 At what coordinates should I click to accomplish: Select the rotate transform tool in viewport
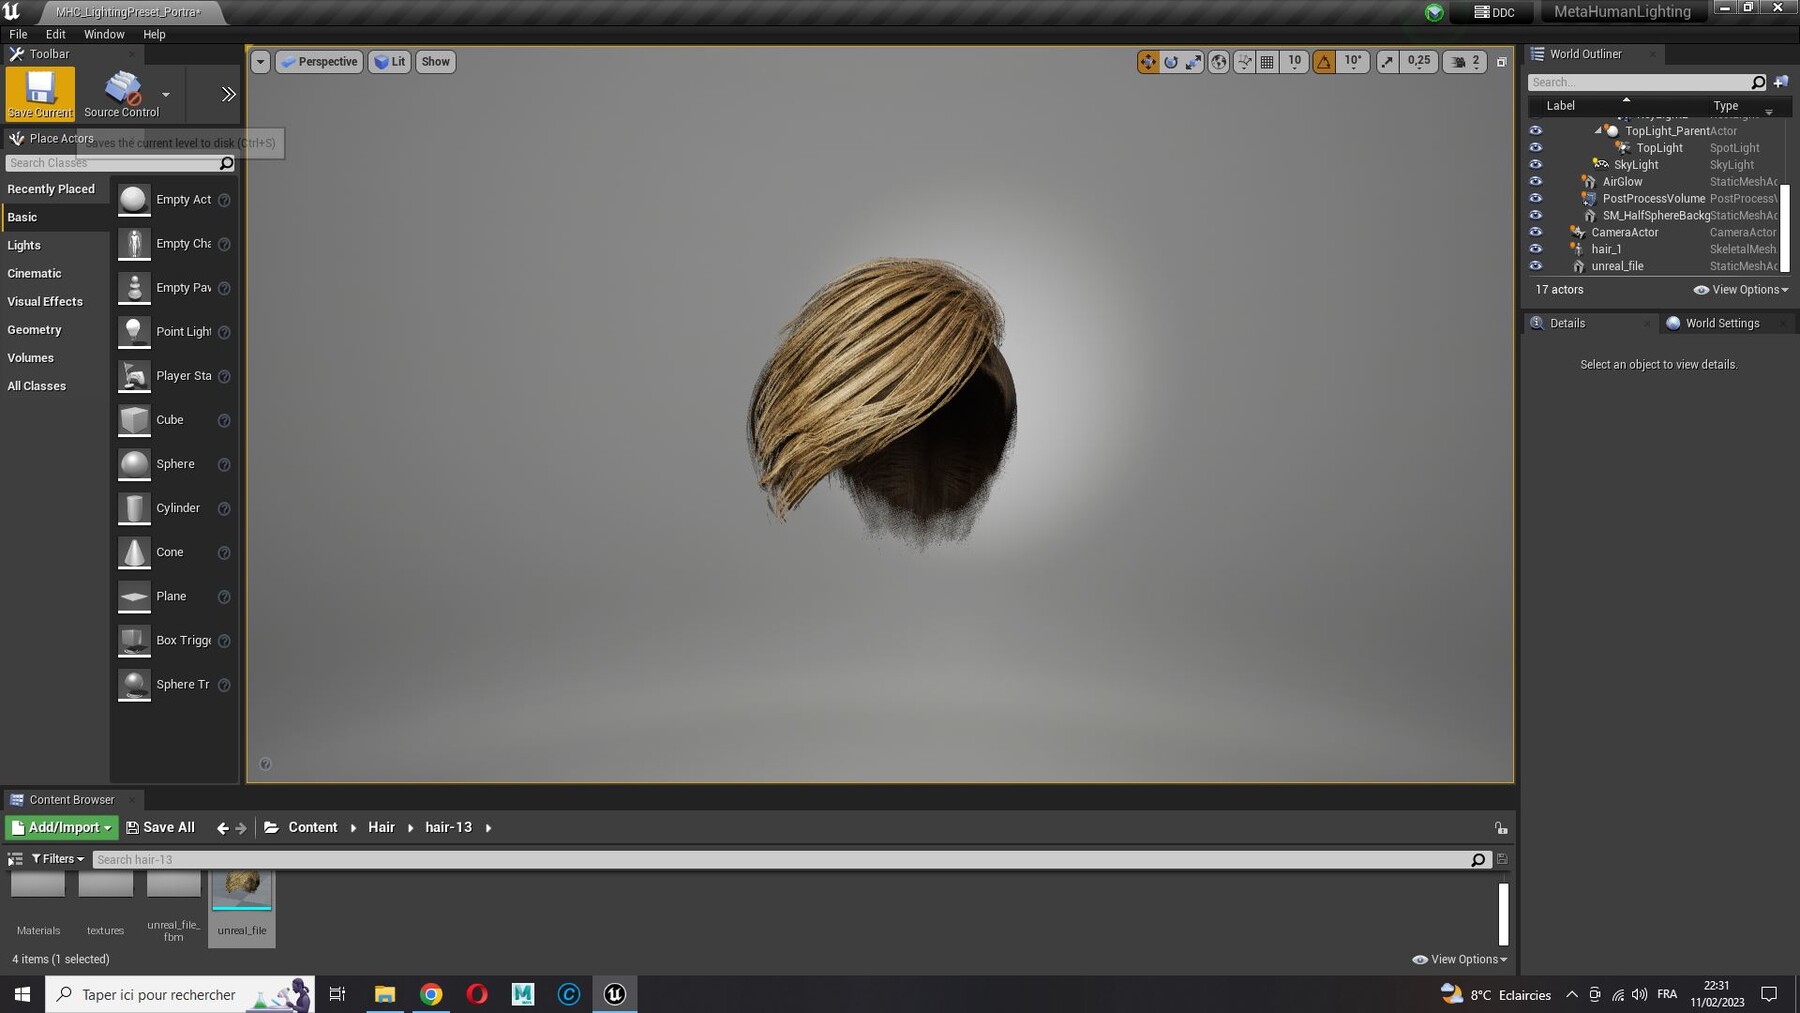pyautogui.click(x=1171, y=62)
